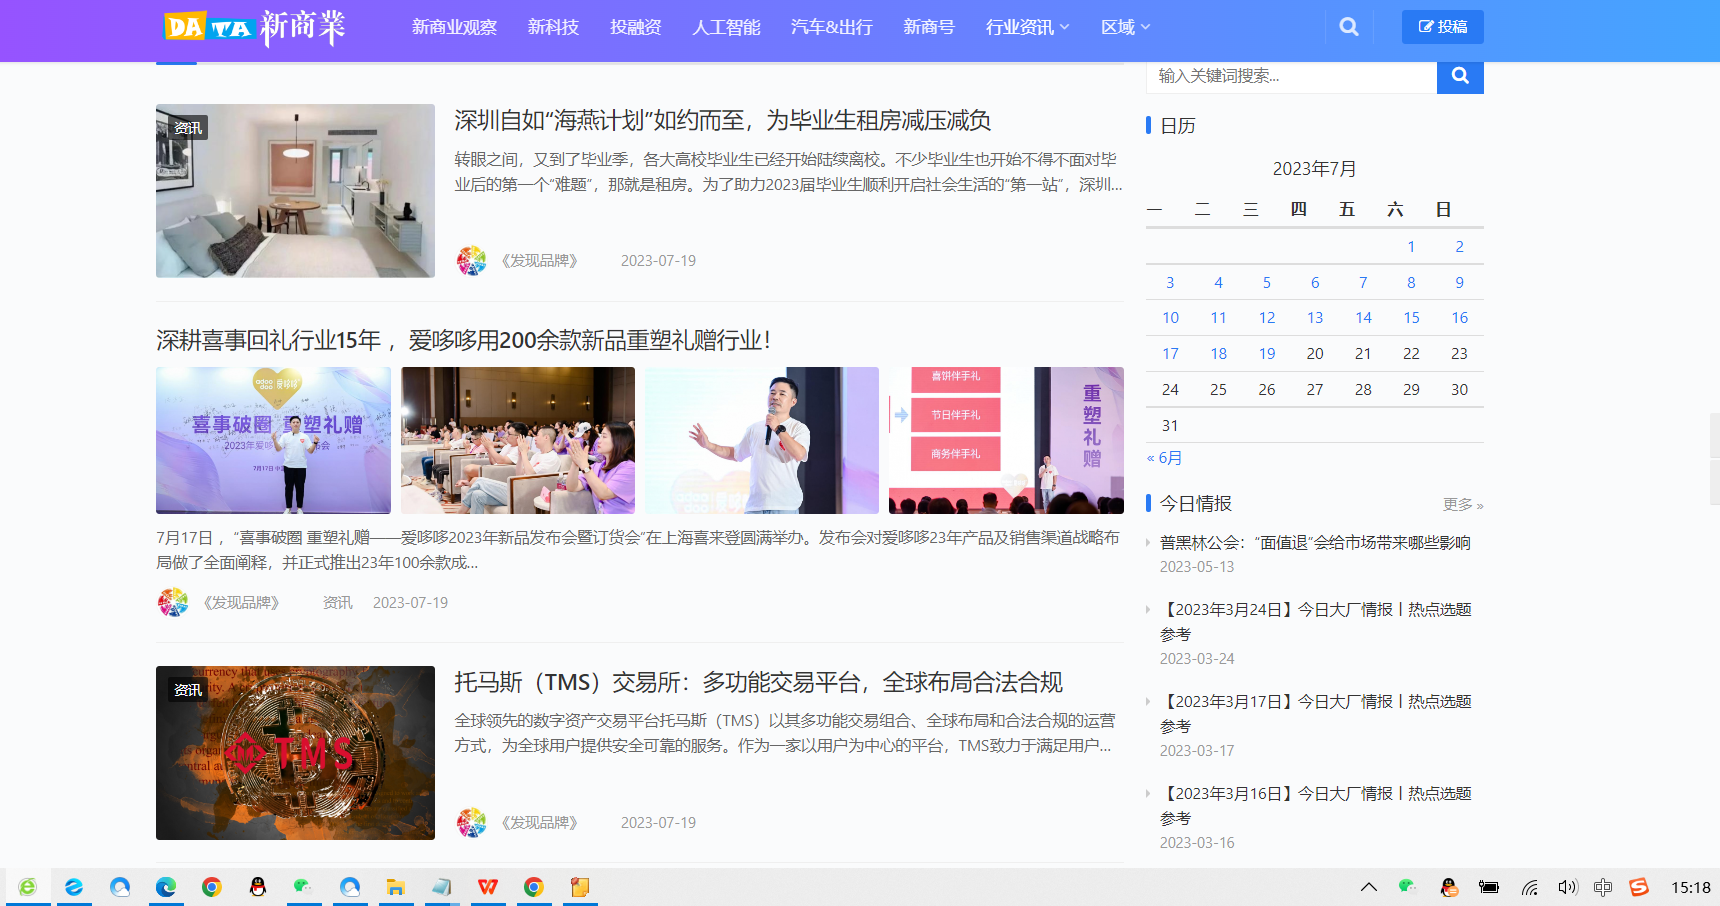
Task: Select July 1 on the calendar
Action: 1411,247
